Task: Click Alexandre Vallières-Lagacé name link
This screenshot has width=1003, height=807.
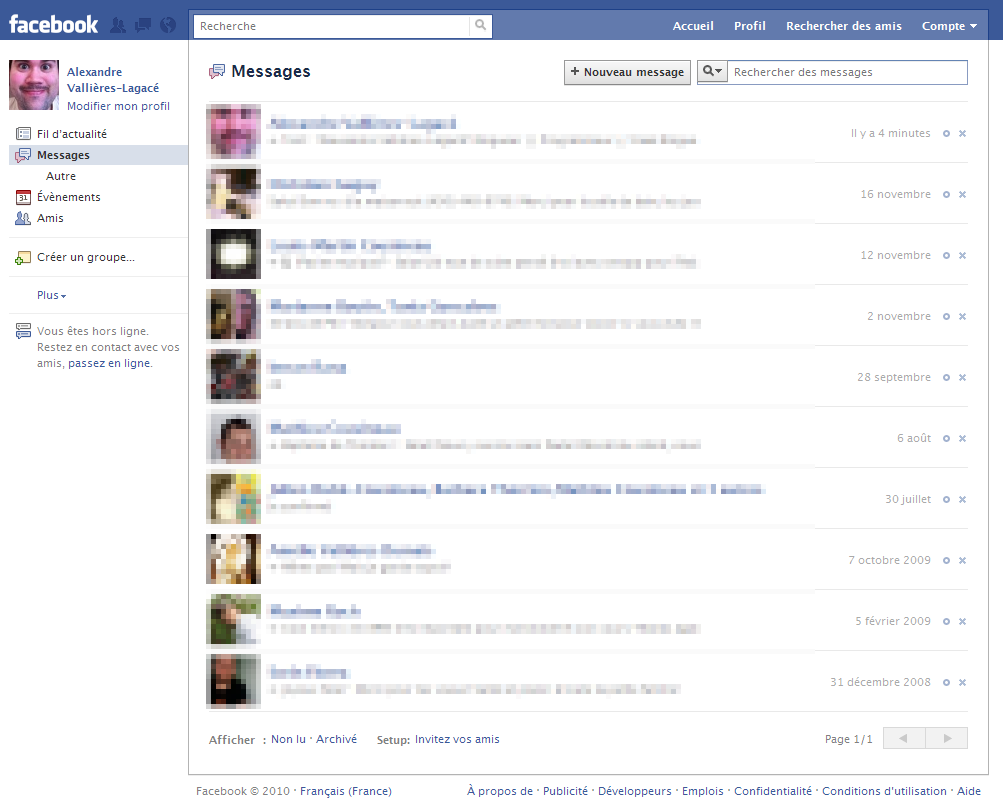Action: [113, 80]
